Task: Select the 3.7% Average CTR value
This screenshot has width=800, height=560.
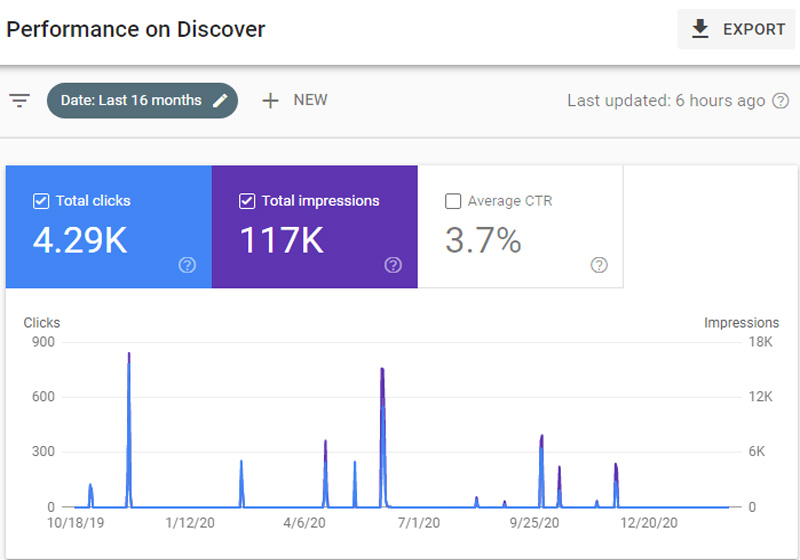Action: coord(483,241)
